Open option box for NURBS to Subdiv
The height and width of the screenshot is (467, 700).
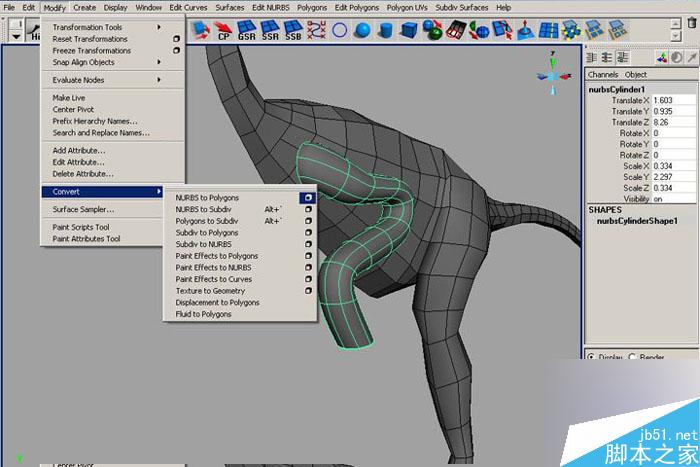tap(308, 209)
